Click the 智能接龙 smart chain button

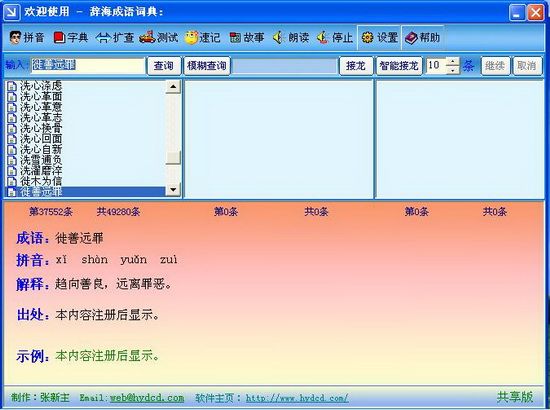point(399,66)
